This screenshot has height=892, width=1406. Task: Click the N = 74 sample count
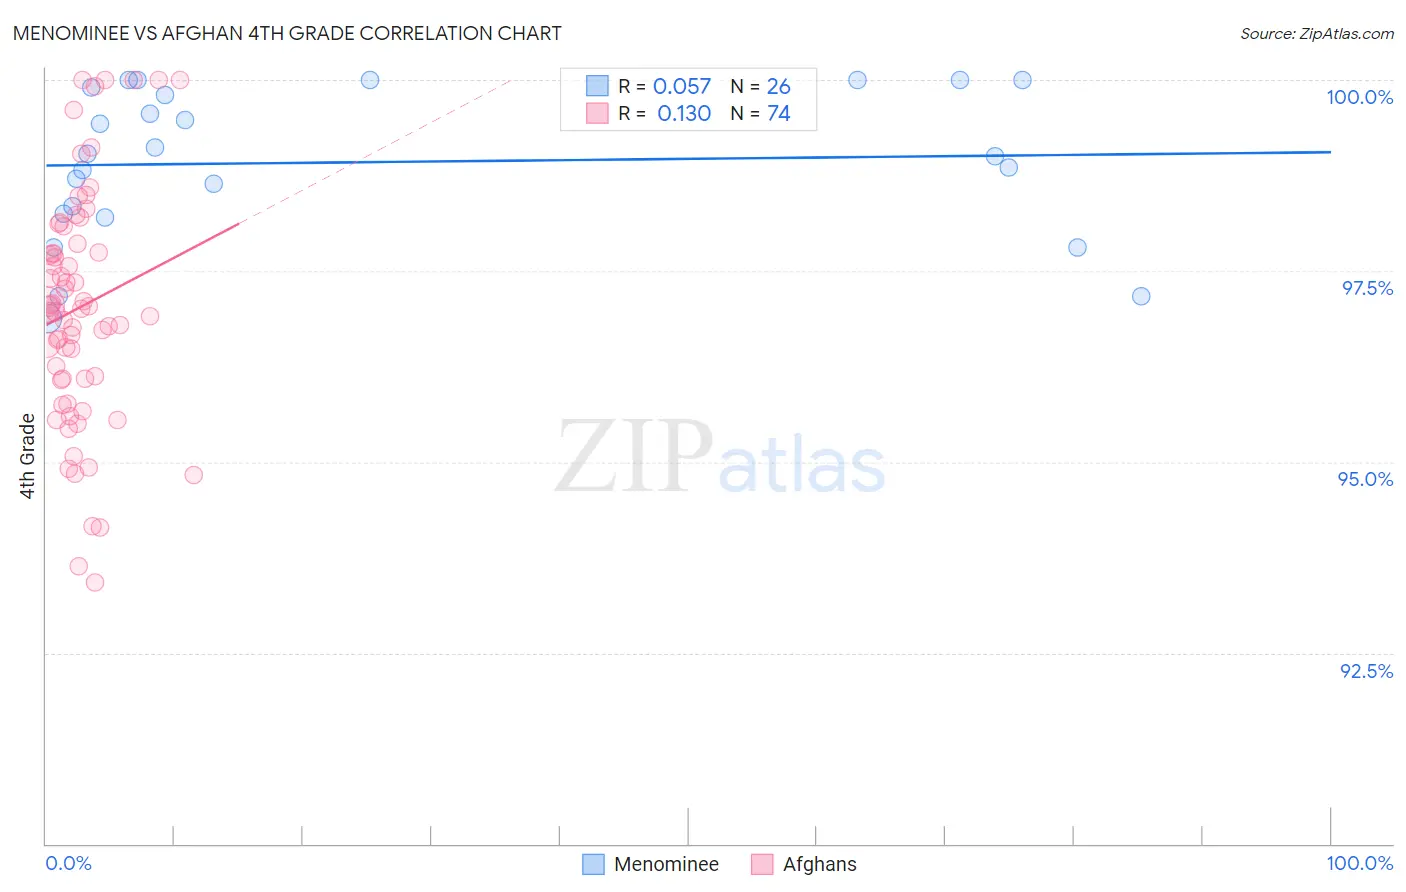tap(760, 113)
